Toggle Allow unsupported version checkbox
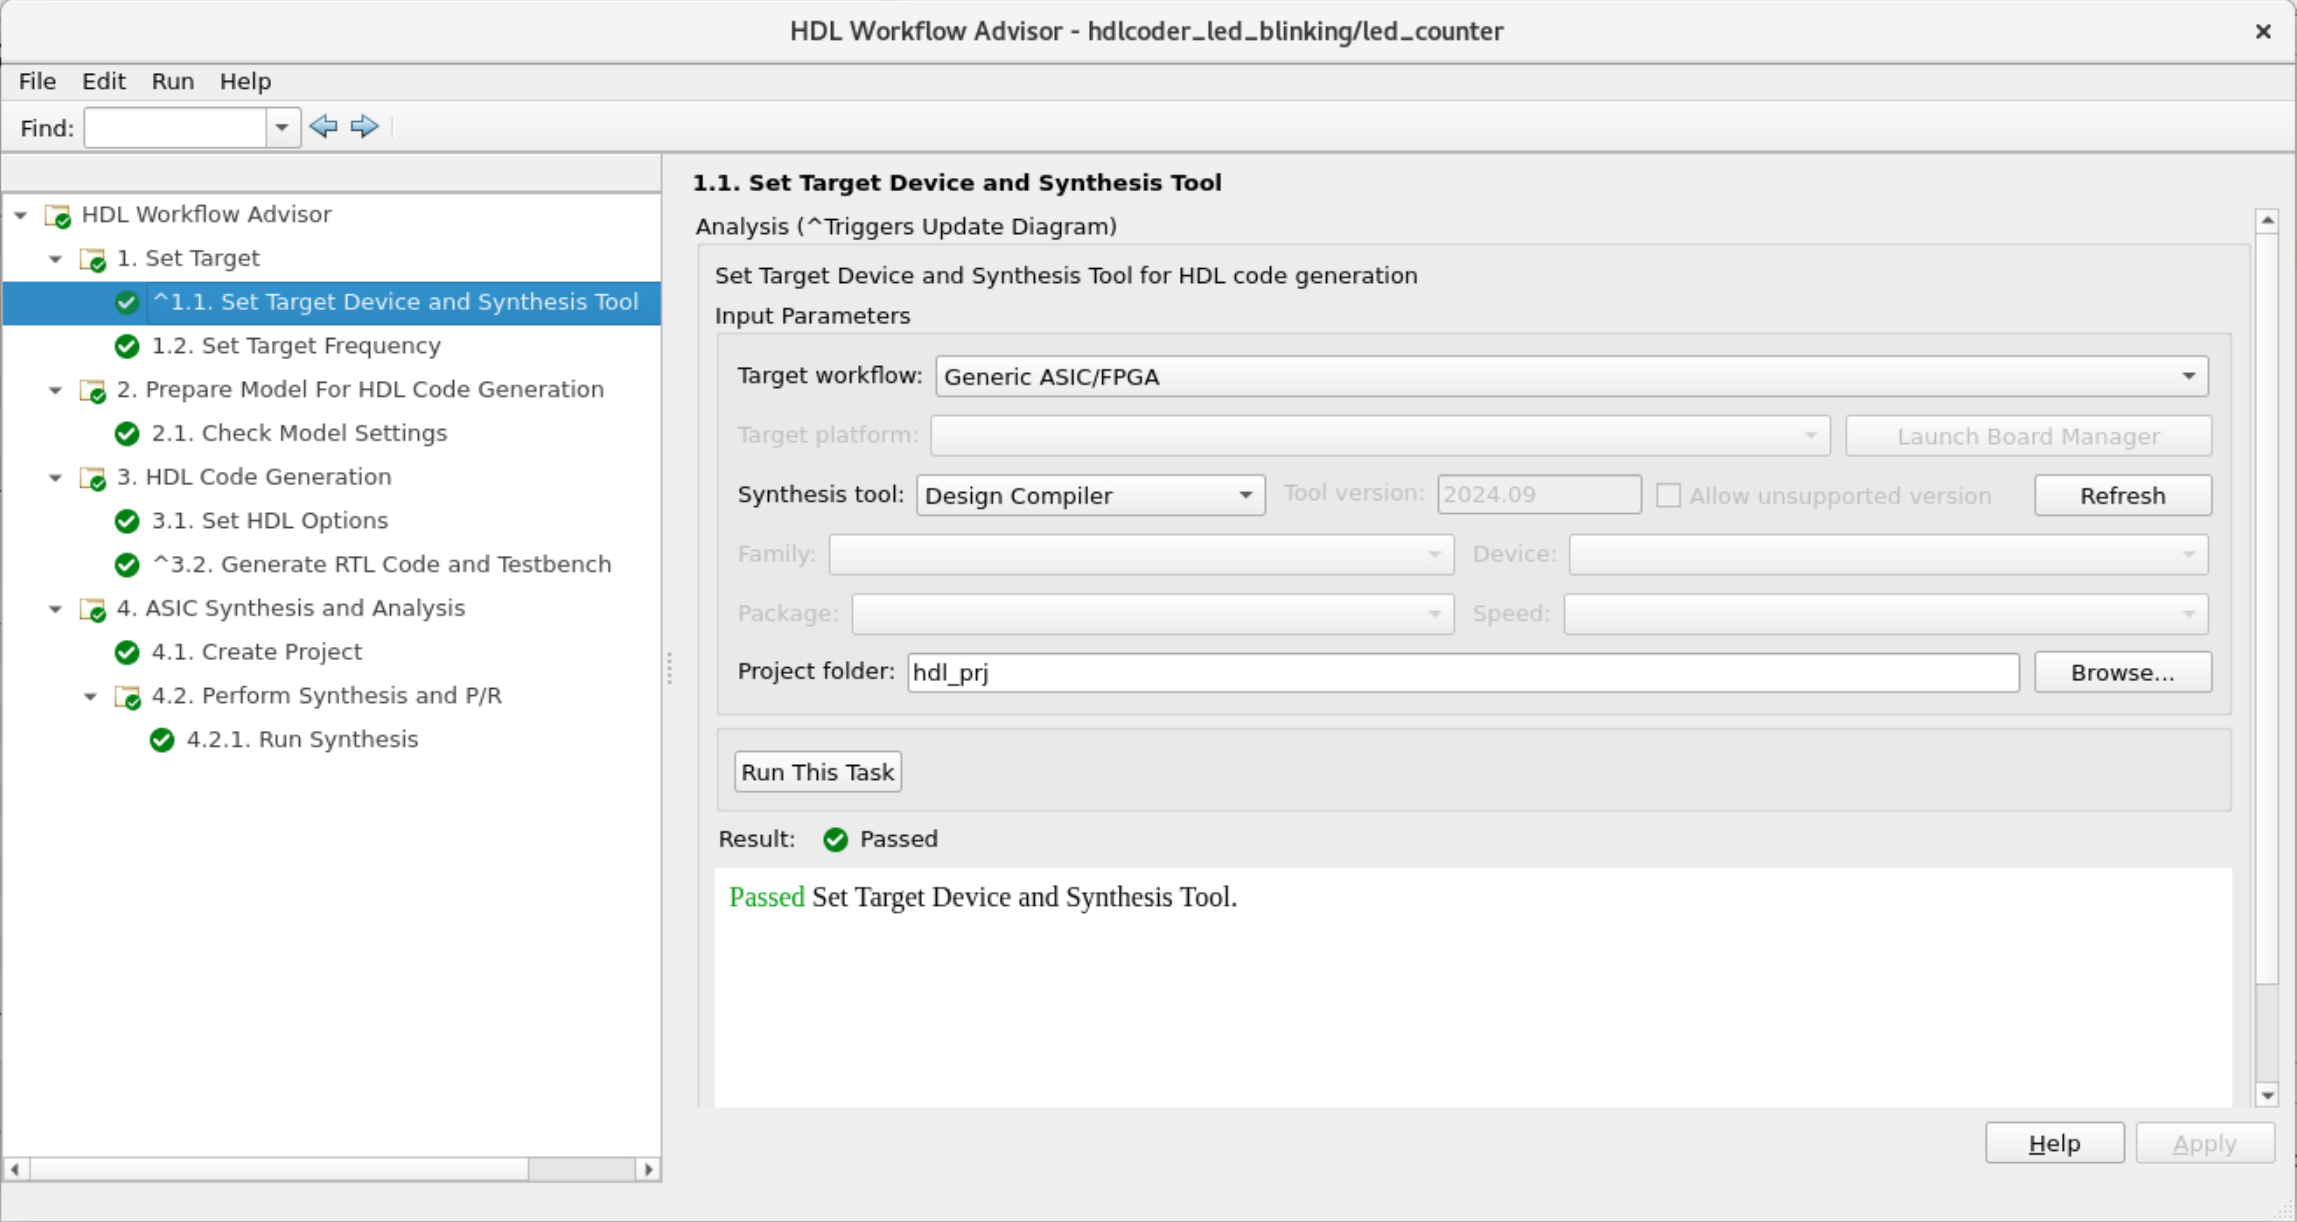2297x1222 pixels. point(1668,496)
